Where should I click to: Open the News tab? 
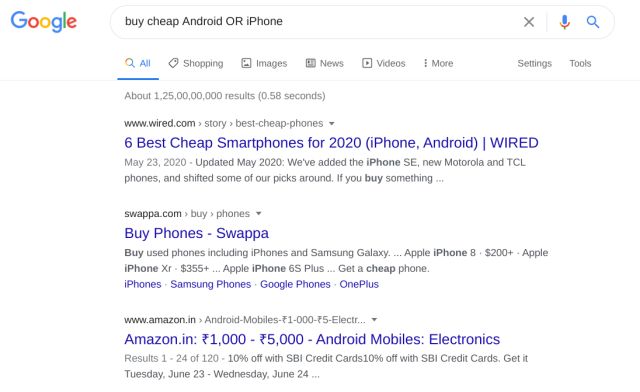click(324, 63)
